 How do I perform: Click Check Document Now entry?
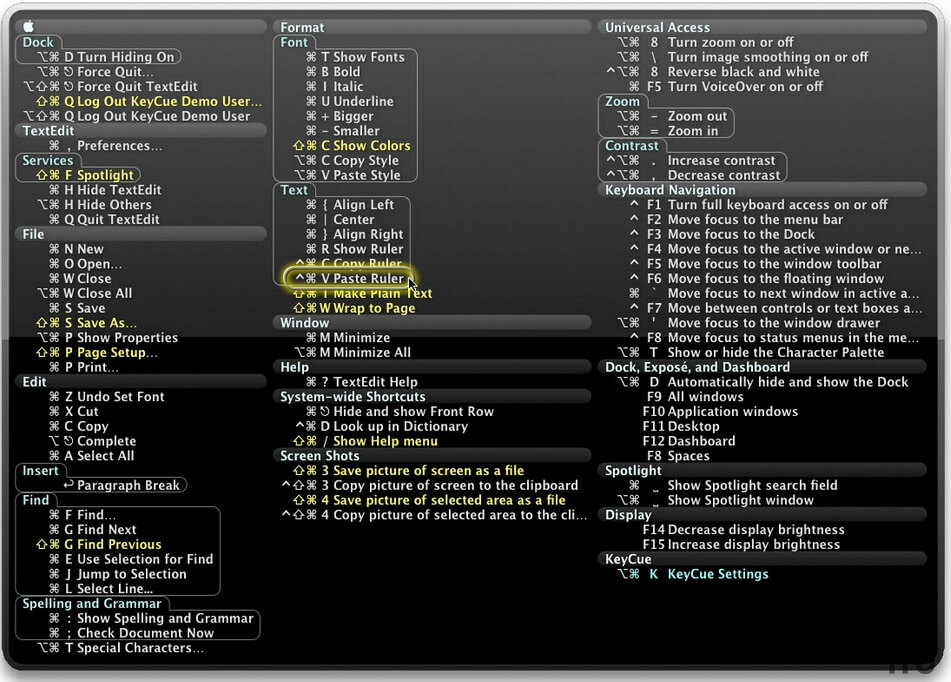(x=131, y=633)
